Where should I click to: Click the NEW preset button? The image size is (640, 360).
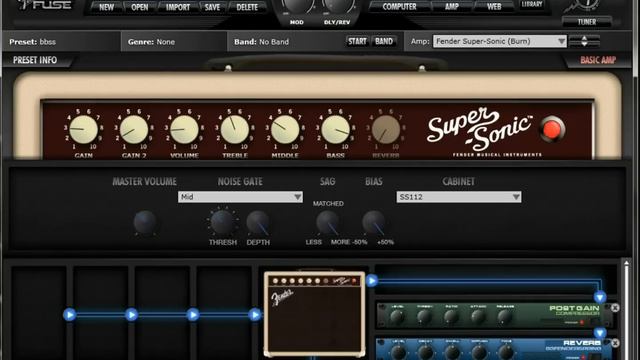(x=106, y=7)
